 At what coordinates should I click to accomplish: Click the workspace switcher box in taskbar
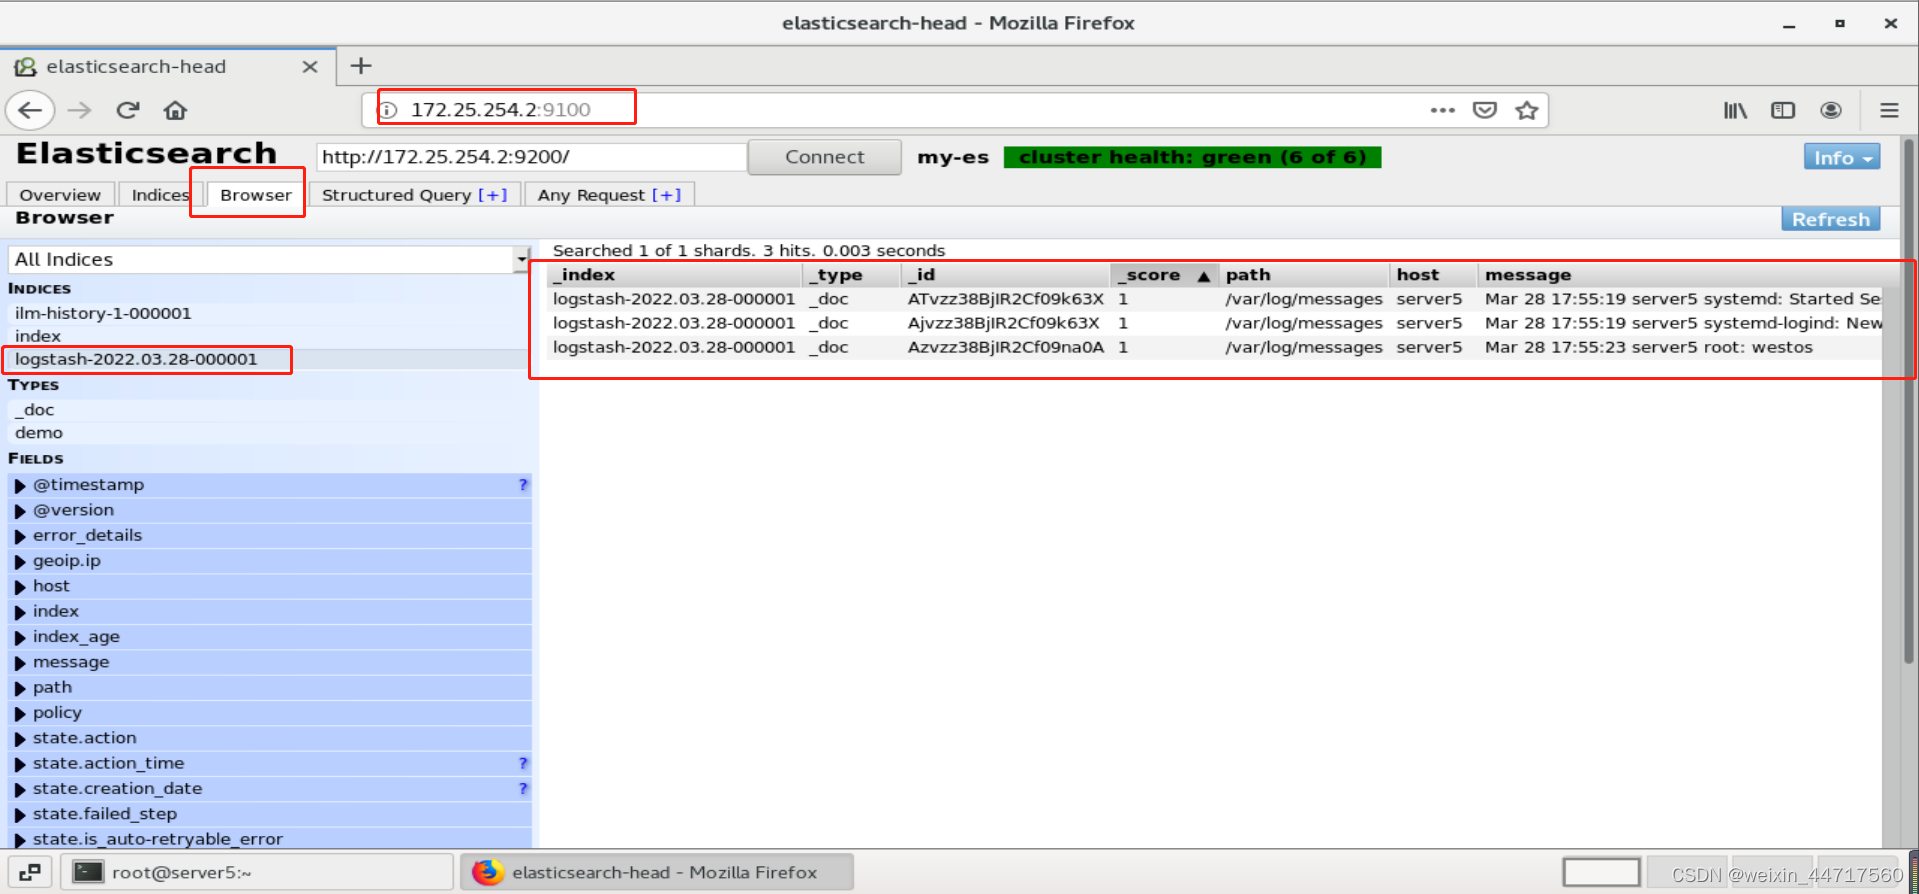click(1602, 872)
